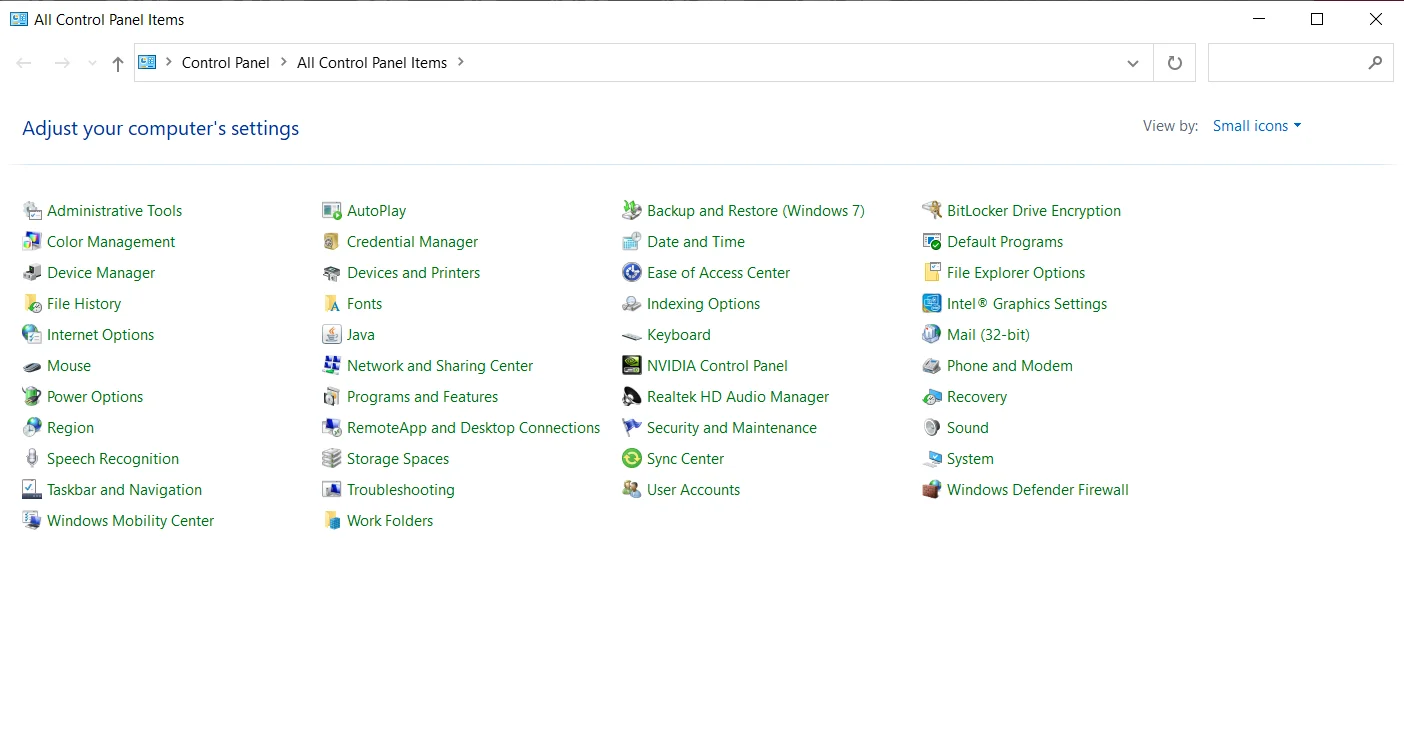The width and height of the screenshot is (1404, 740).
Task: Click the Java coffee cup icon
Action: tap(331, 335)
